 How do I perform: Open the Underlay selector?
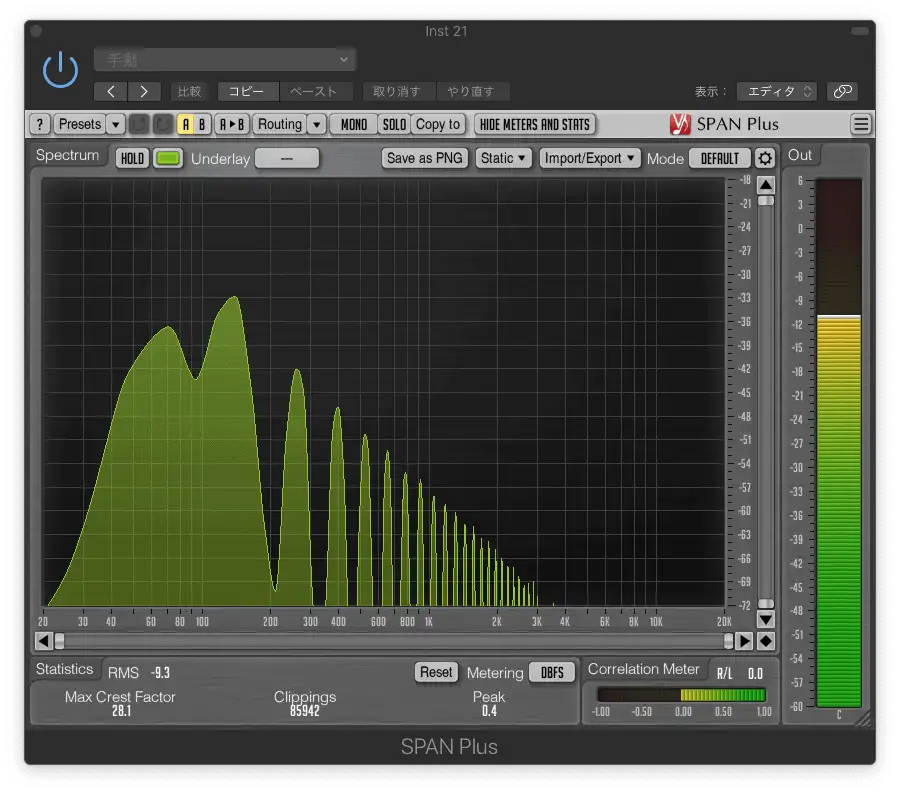287,158
